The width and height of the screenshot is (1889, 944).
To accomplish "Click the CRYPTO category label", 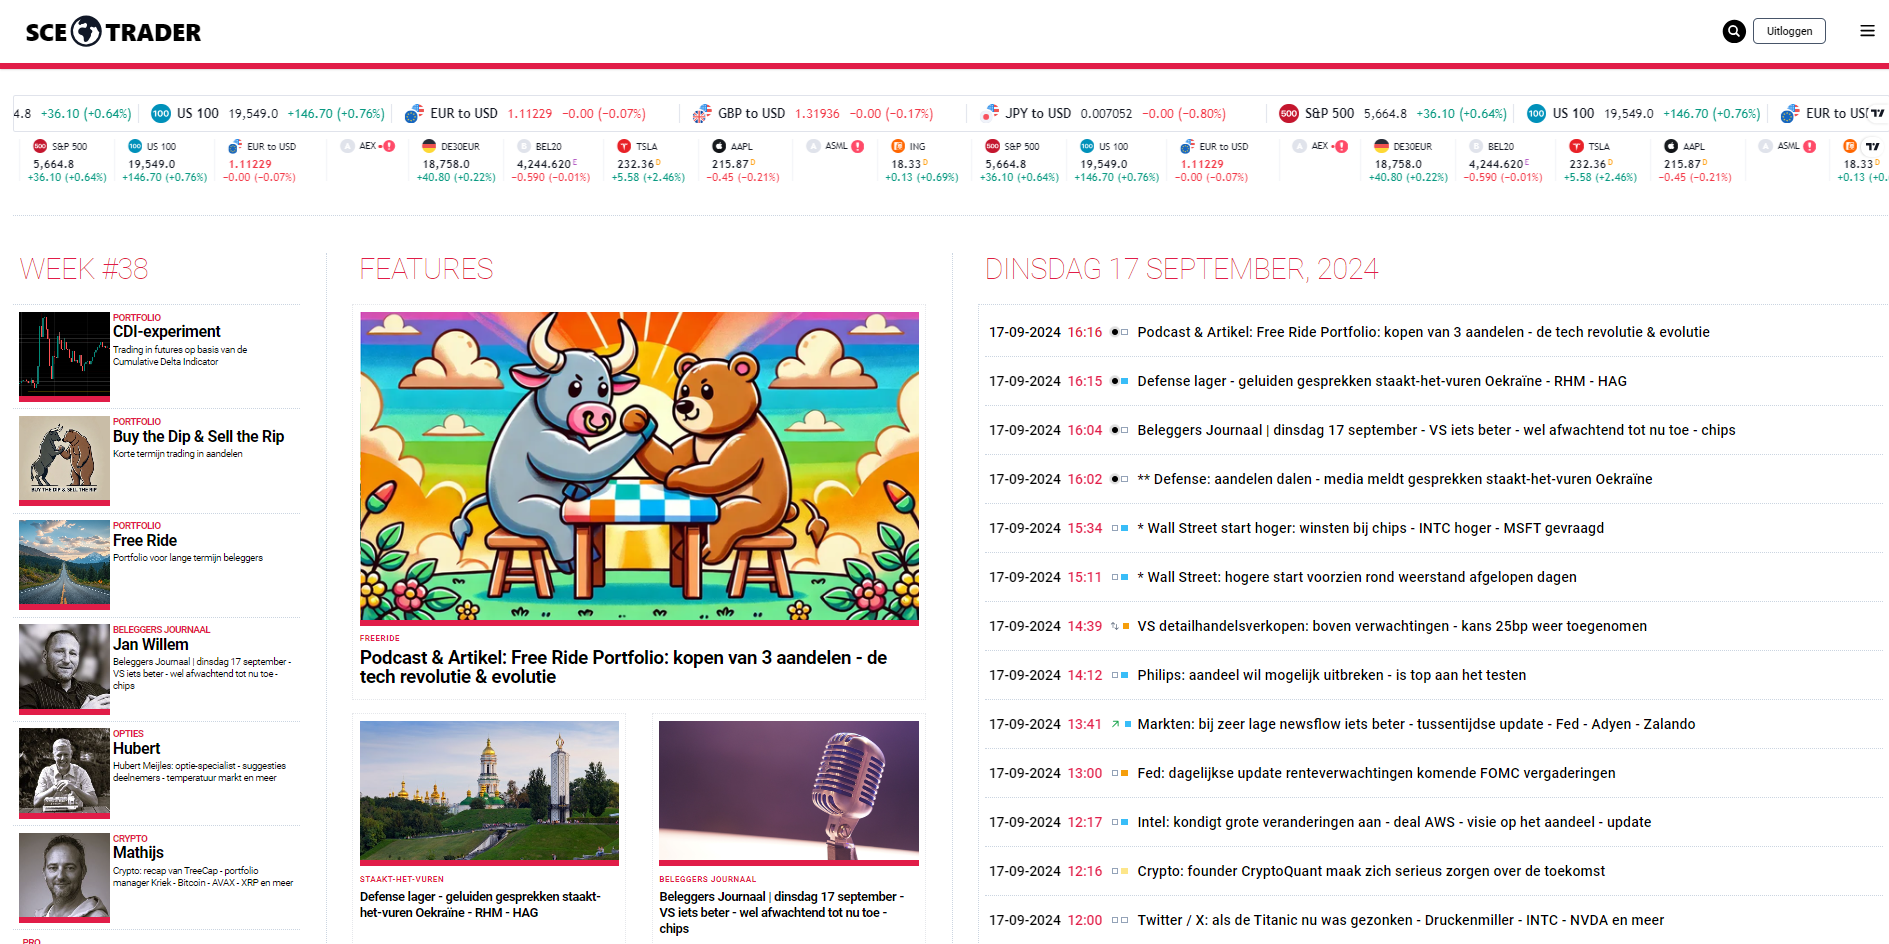I will tap(130, 839).
